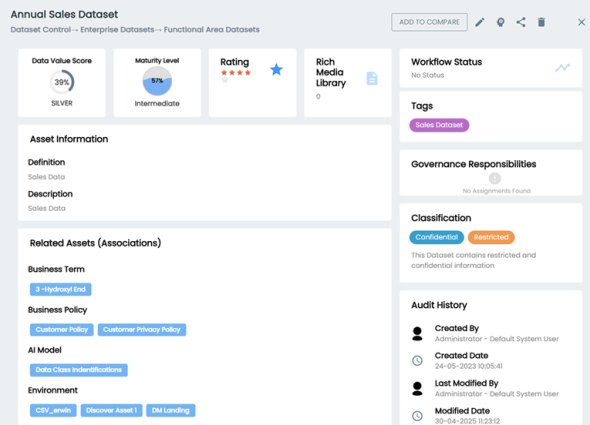Delete dataset using trash icon

pyautogui.click(x=541, y=22)
